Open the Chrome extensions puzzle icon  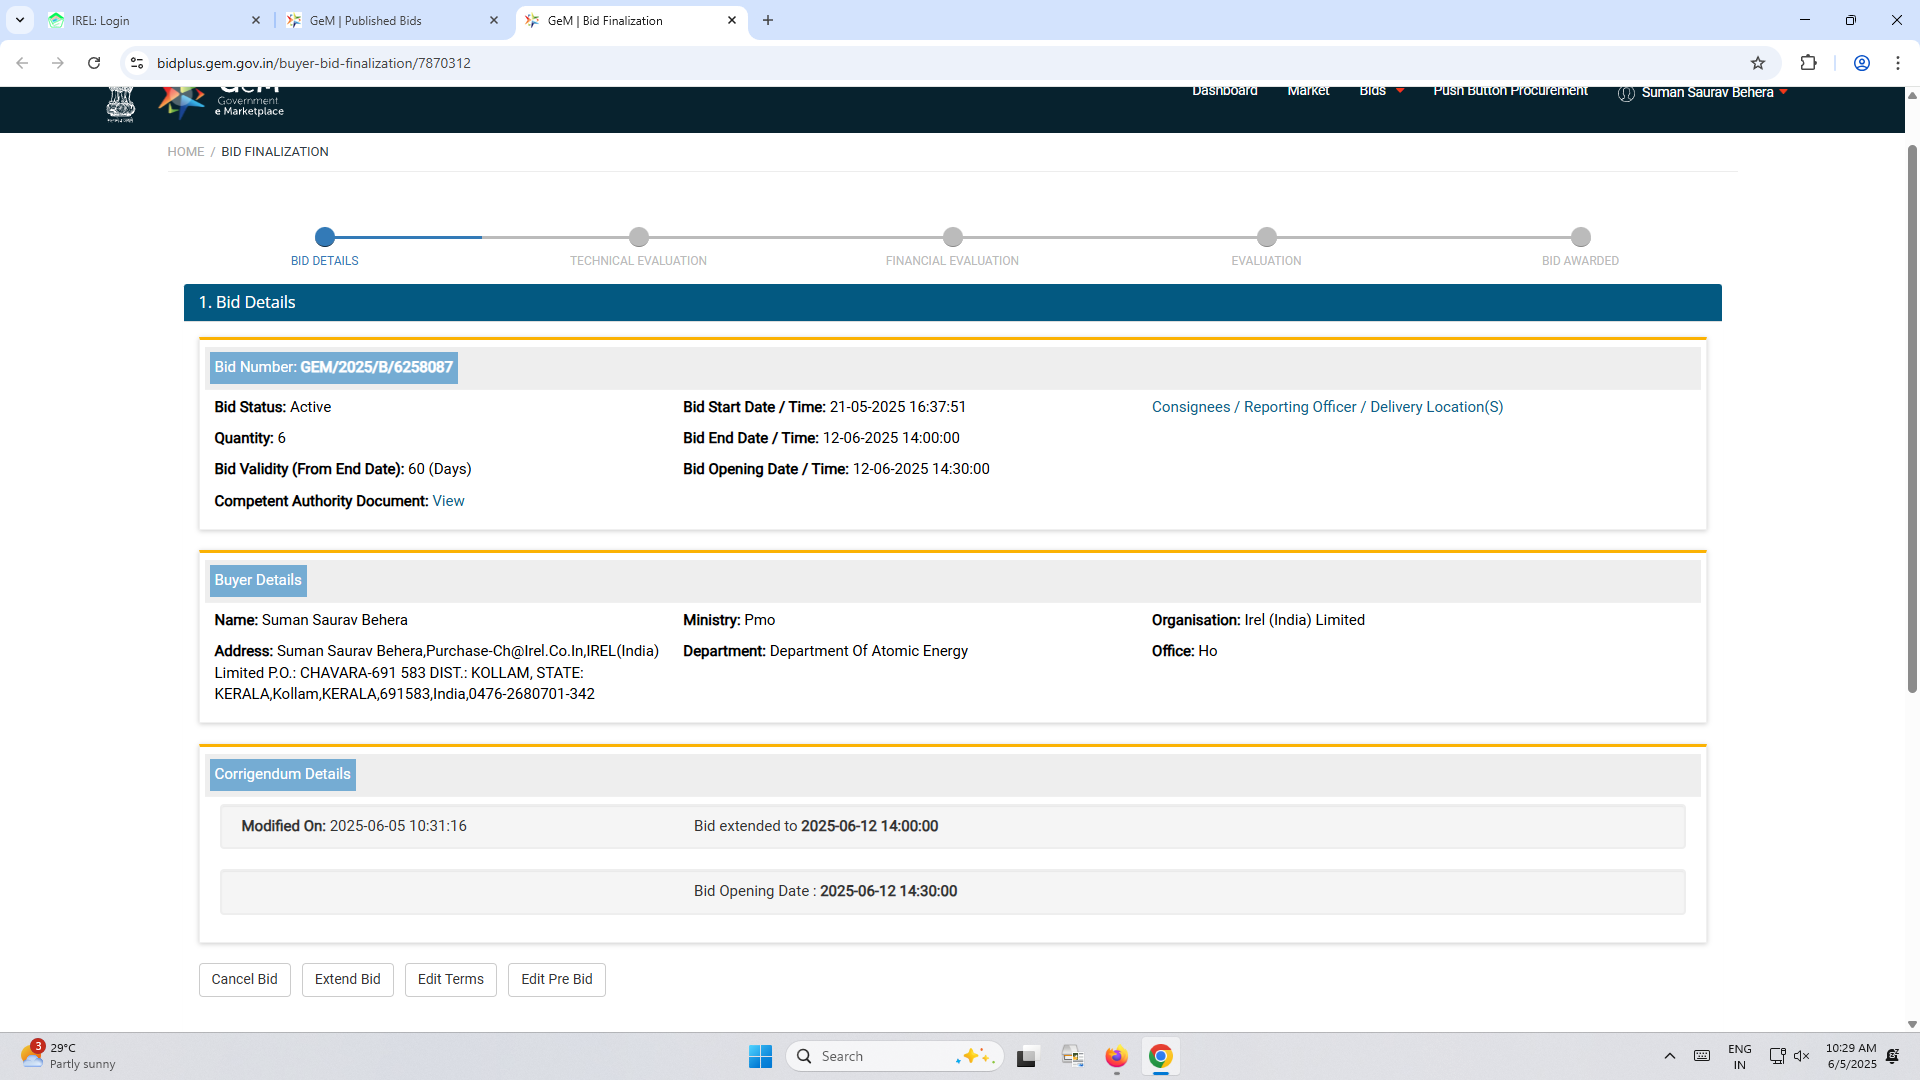point(1808,63)
